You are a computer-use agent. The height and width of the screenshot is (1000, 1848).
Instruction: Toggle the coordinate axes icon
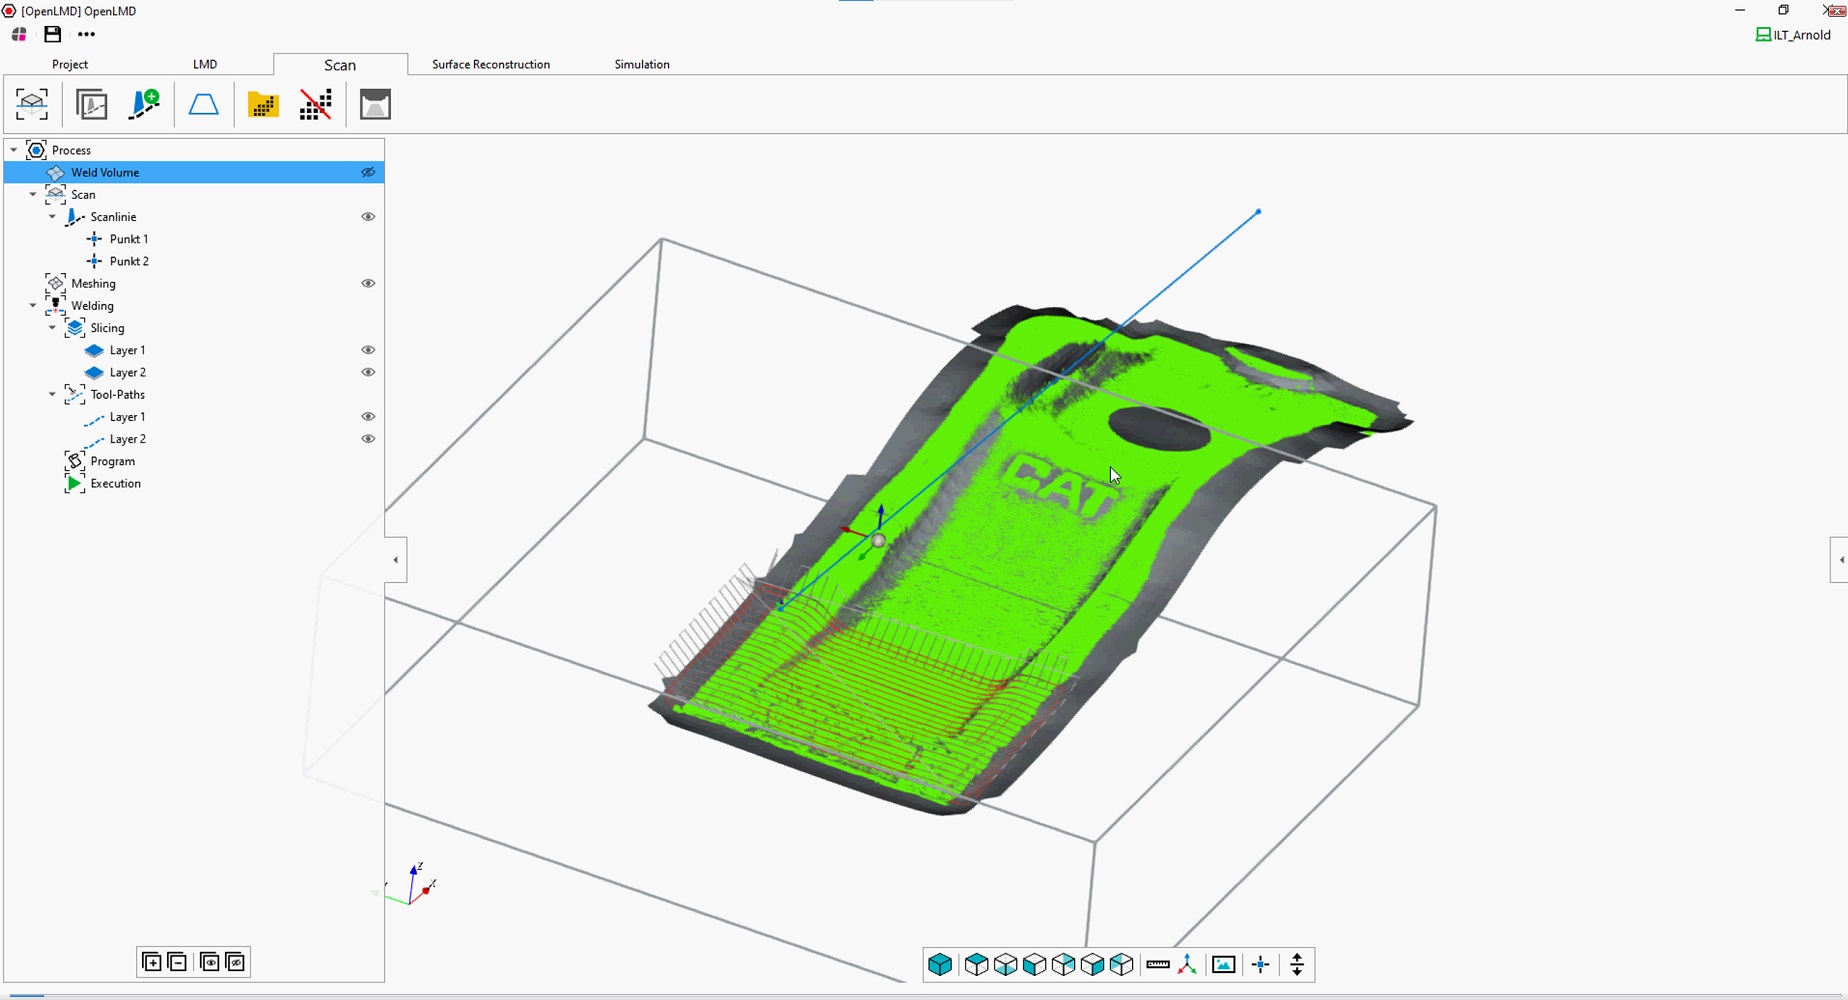coord(1188,965)
